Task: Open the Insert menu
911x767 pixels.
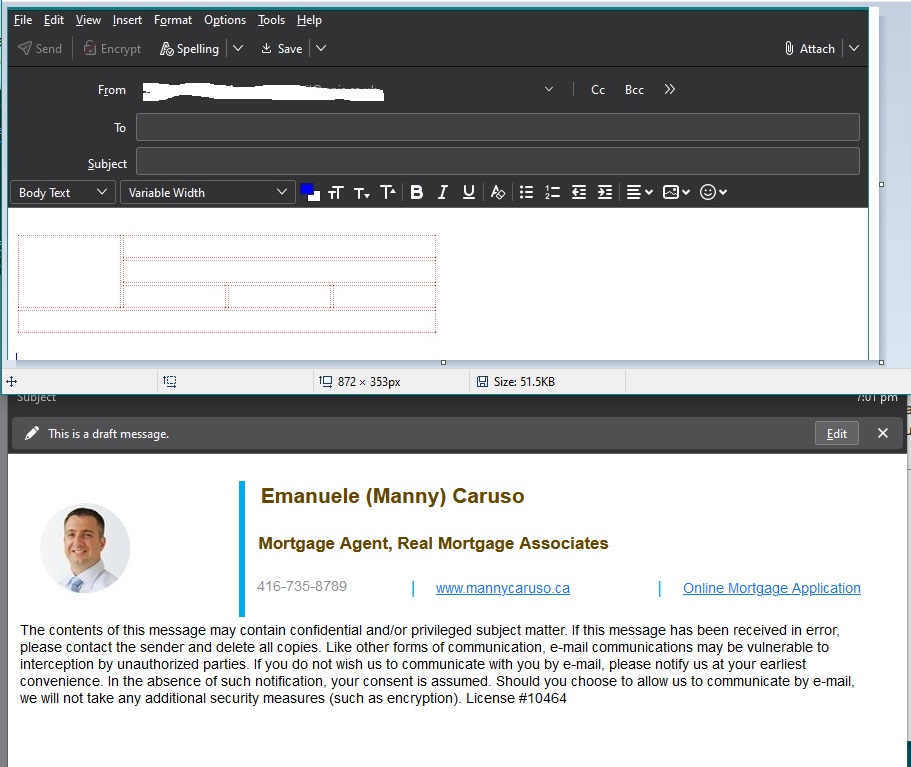Action: (127, 20)
